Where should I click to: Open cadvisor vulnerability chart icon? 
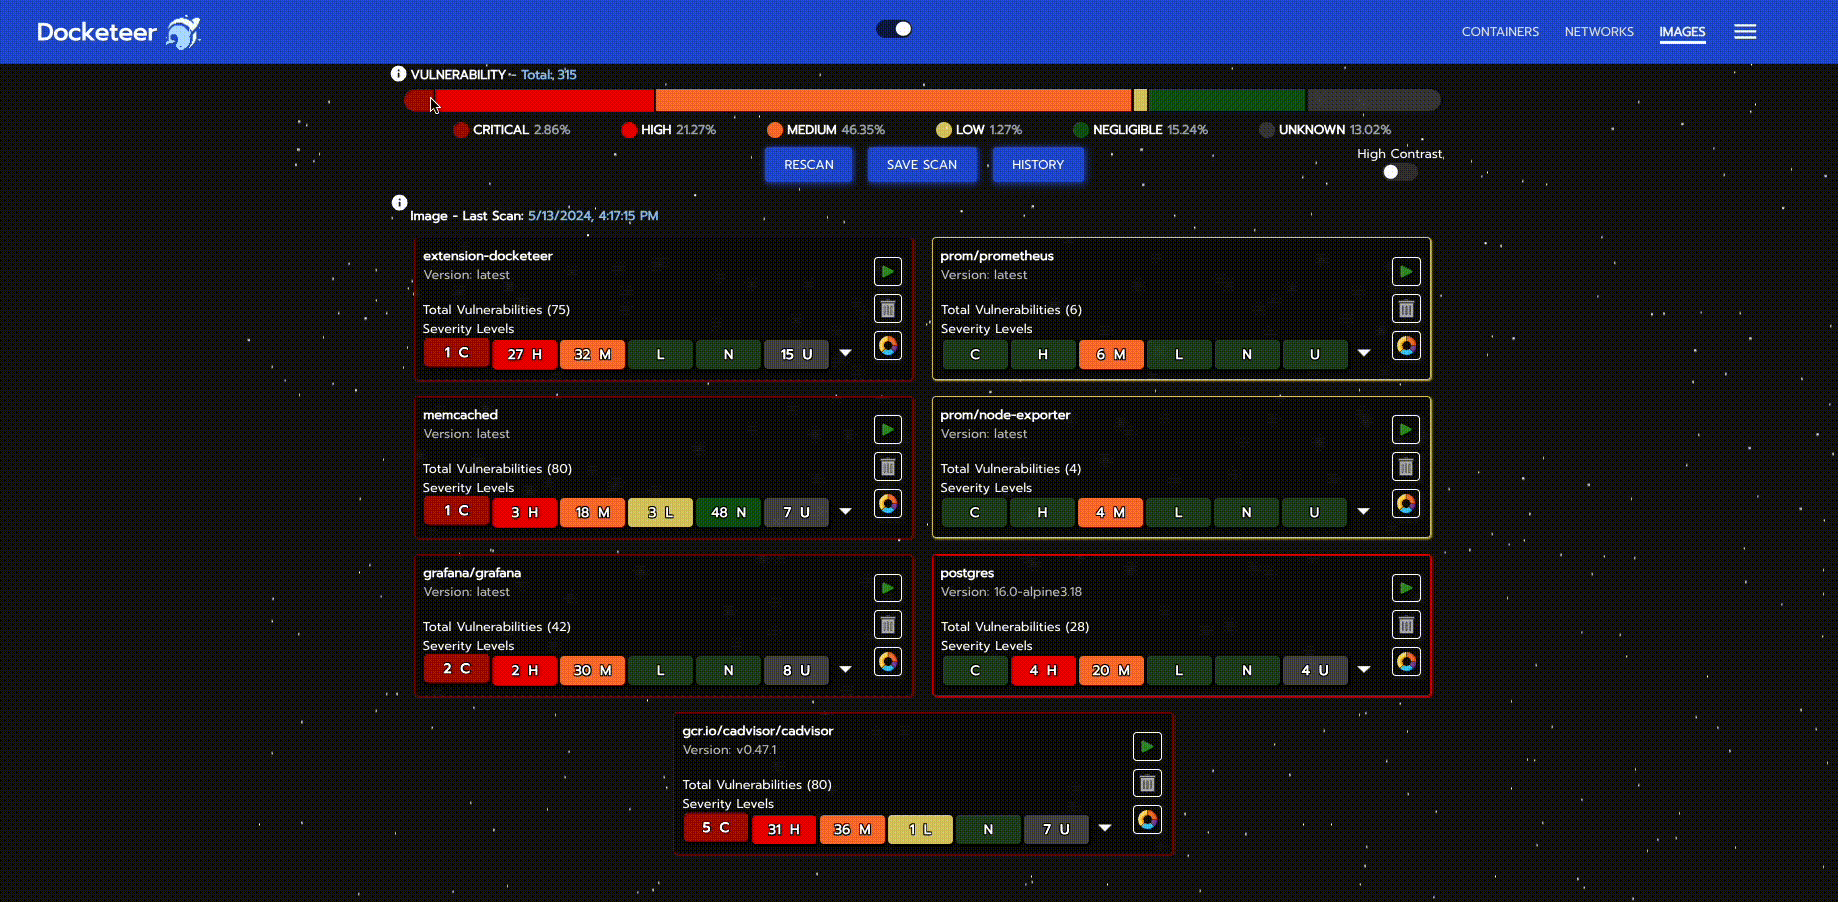1147,820
